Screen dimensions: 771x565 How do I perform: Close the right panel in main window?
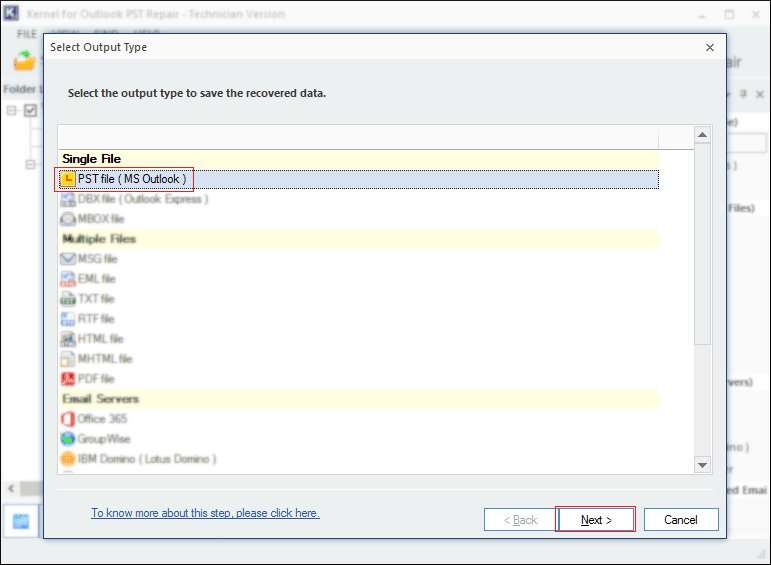[760, 94]
